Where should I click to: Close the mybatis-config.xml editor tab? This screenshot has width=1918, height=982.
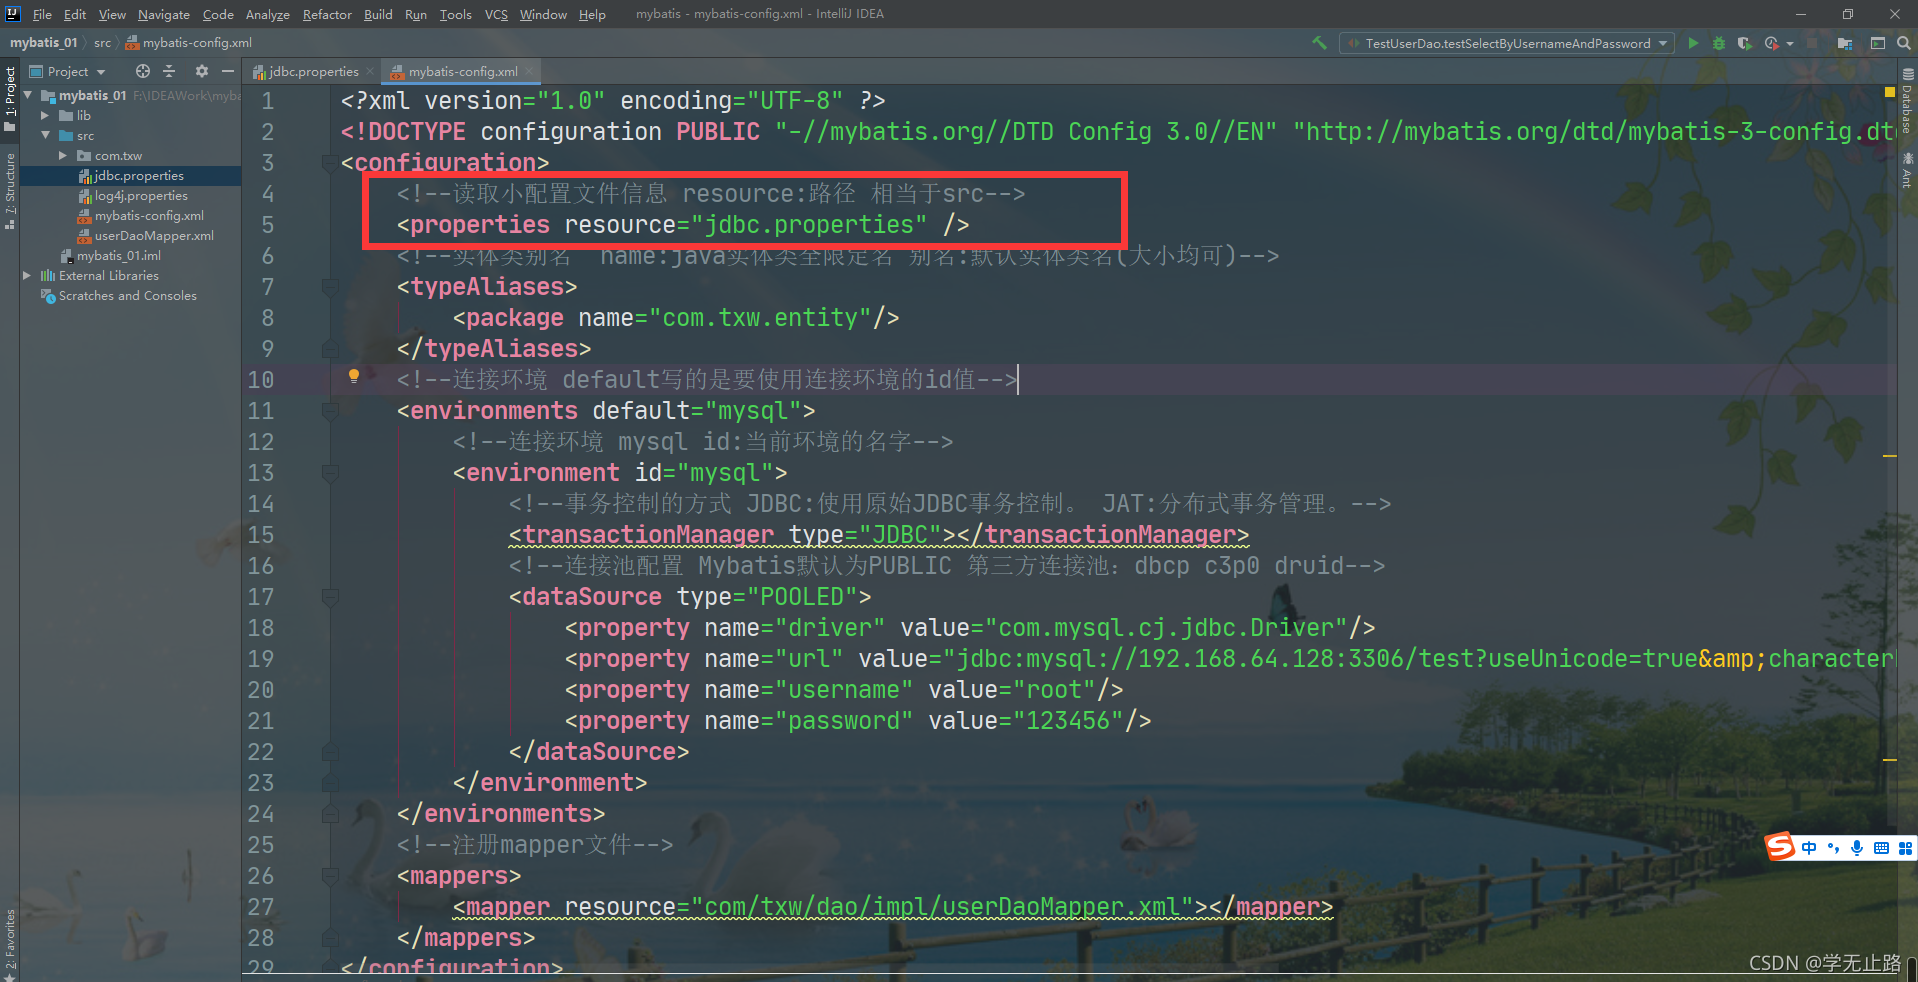pos(529,71)
